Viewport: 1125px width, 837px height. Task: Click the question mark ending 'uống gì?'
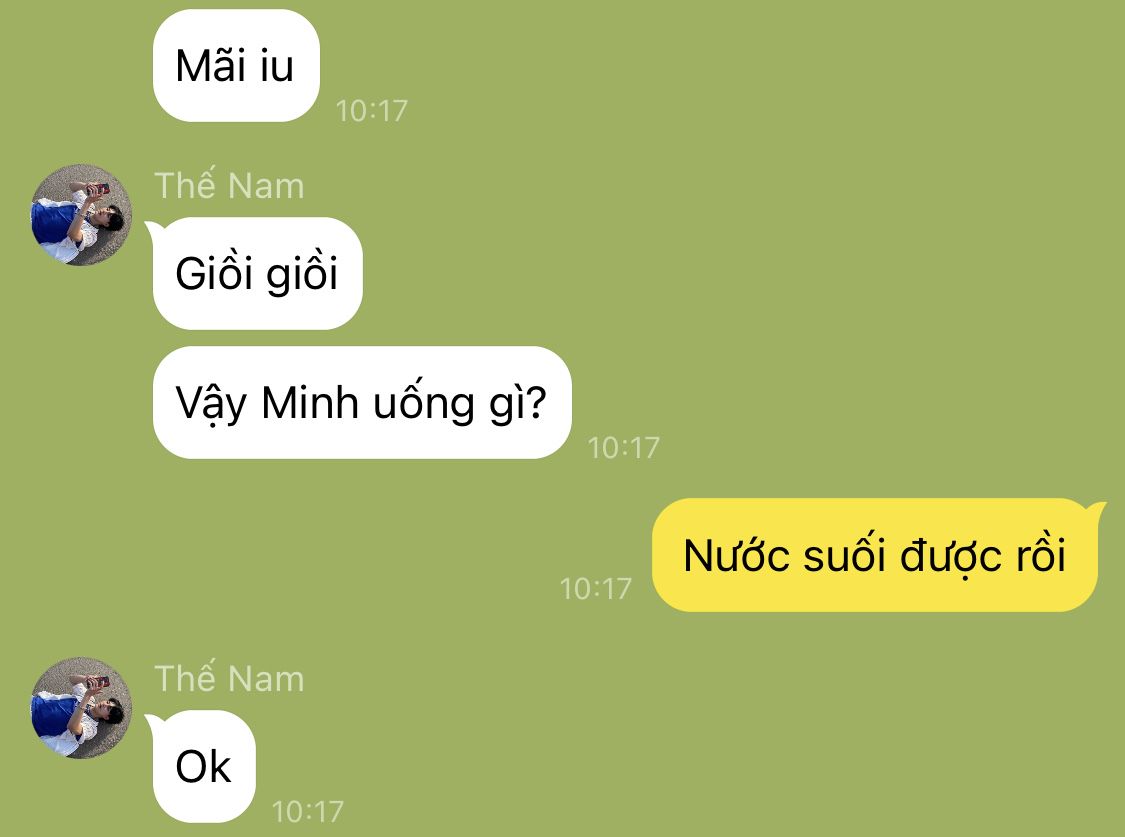(x=536, y=403)
